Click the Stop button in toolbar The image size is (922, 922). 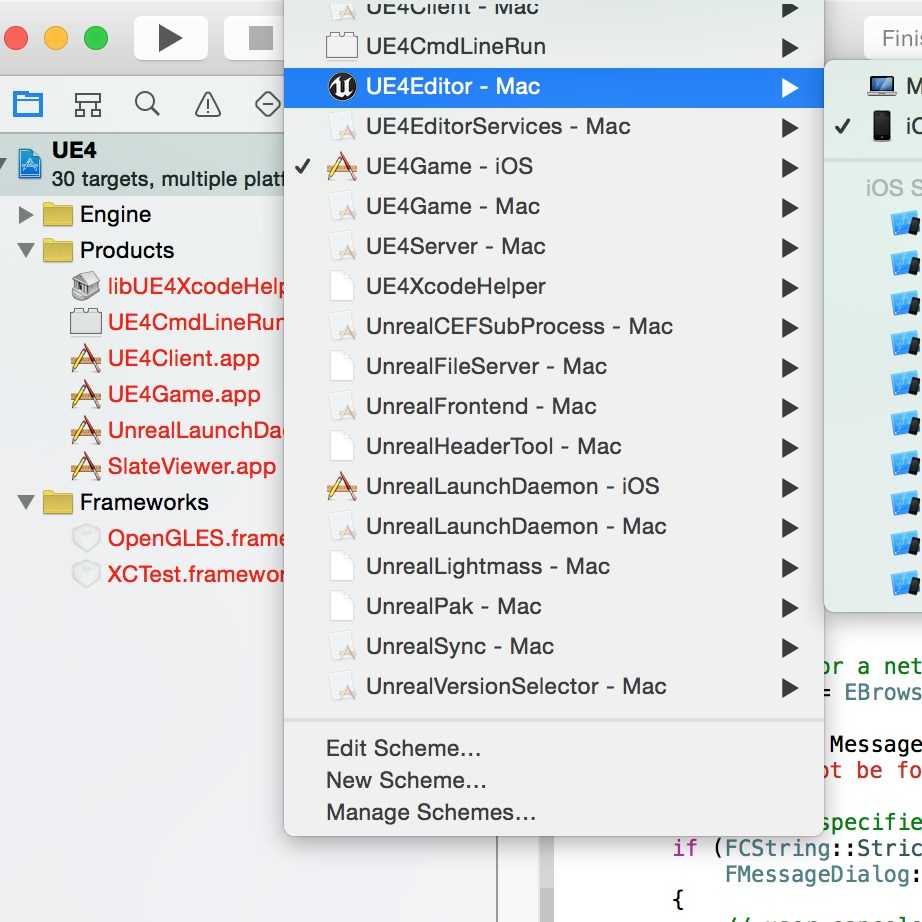point(254,38)
